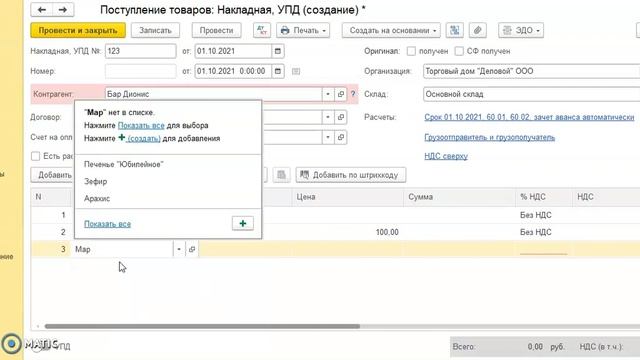Open the calendar for 01.10.2021 0:00:00

(278, 71)
